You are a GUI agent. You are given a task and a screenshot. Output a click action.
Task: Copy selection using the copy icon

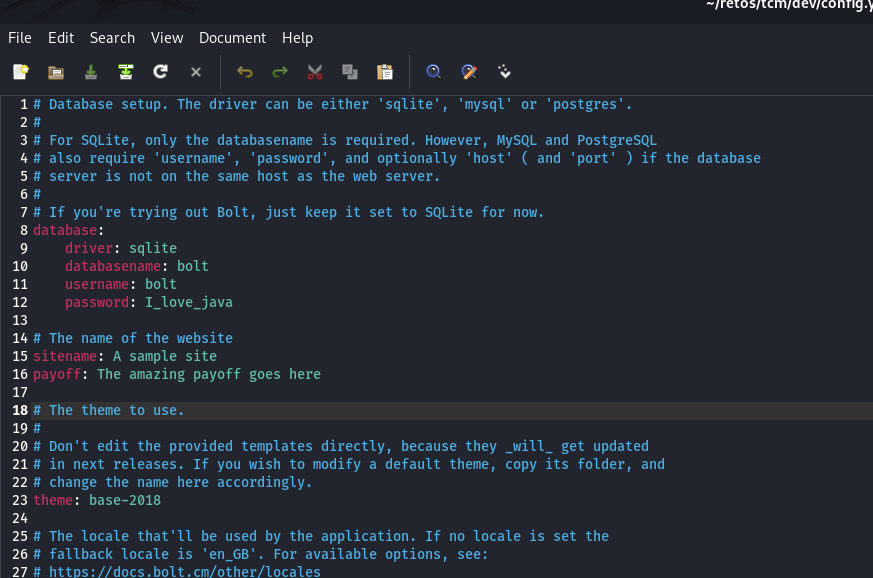(350, 72)
